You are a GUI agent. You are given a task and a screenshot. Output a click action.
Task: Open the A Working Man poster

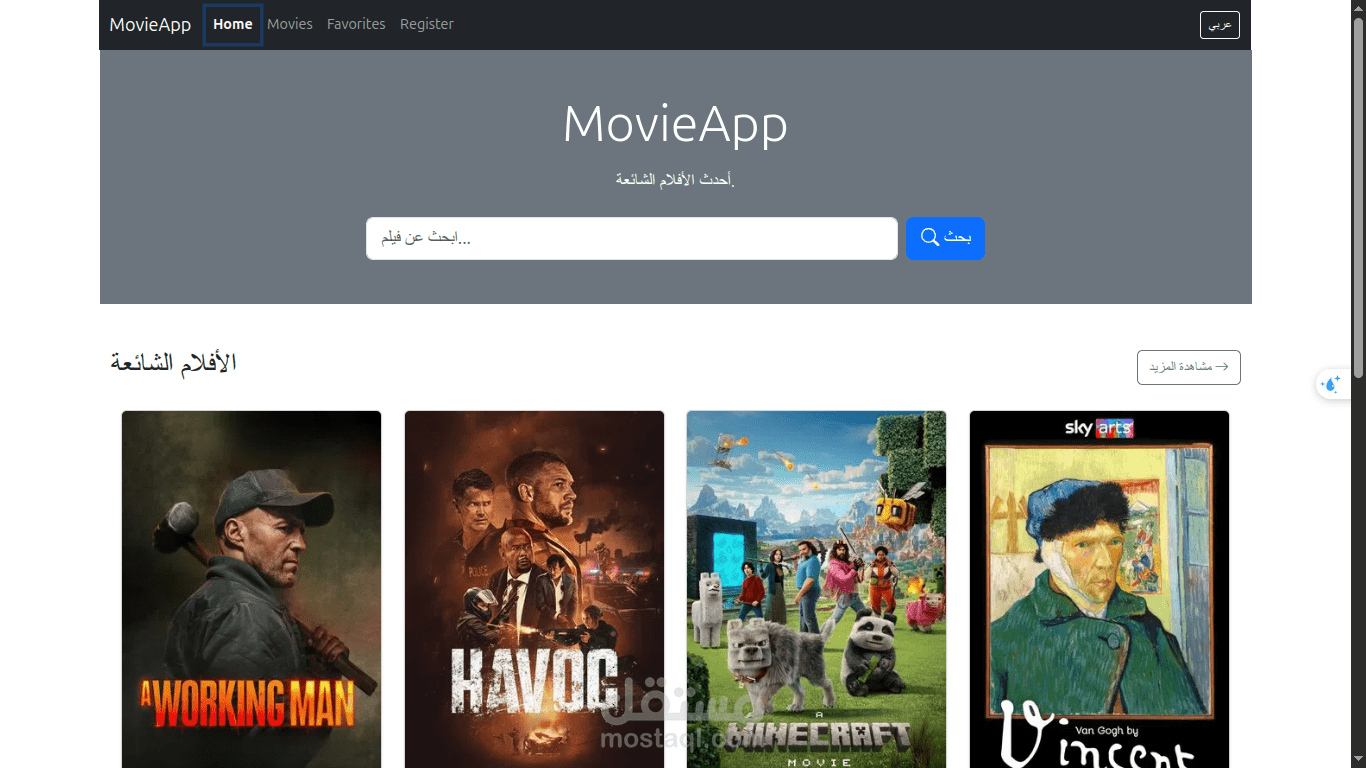251,589
